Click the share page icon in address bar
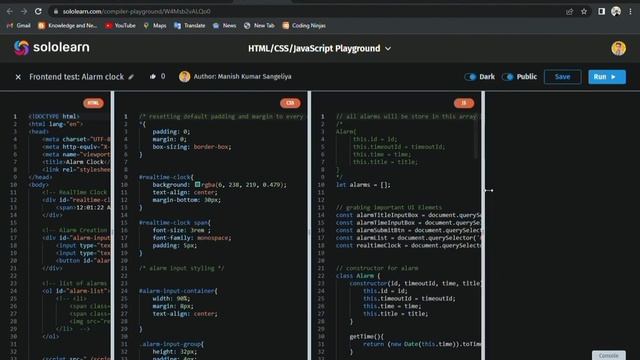The height and width of the screenshot is (360, 640). (x=569, y=11)
